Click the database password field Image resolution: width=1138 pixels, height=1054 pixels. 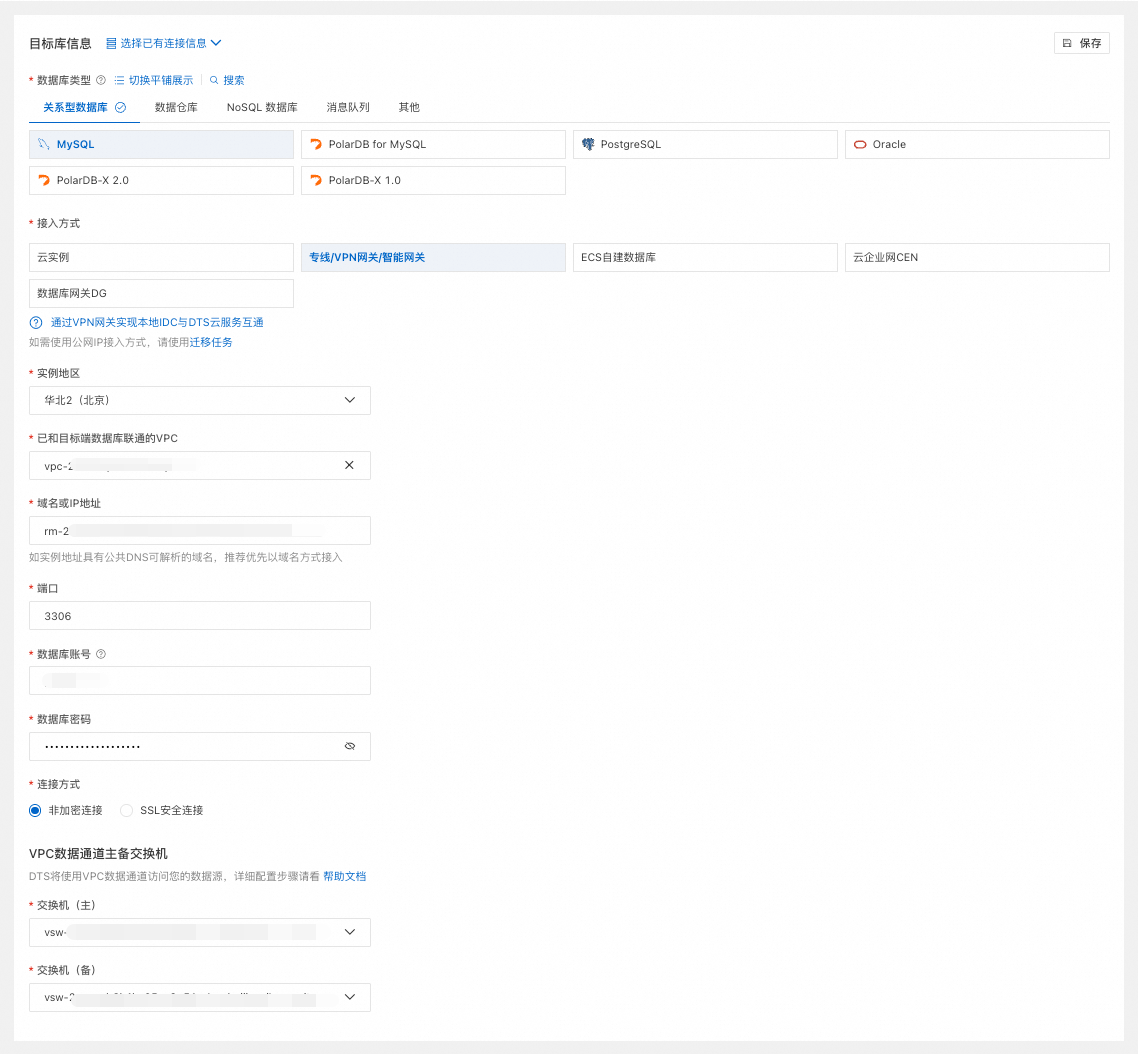pos(200,746)
